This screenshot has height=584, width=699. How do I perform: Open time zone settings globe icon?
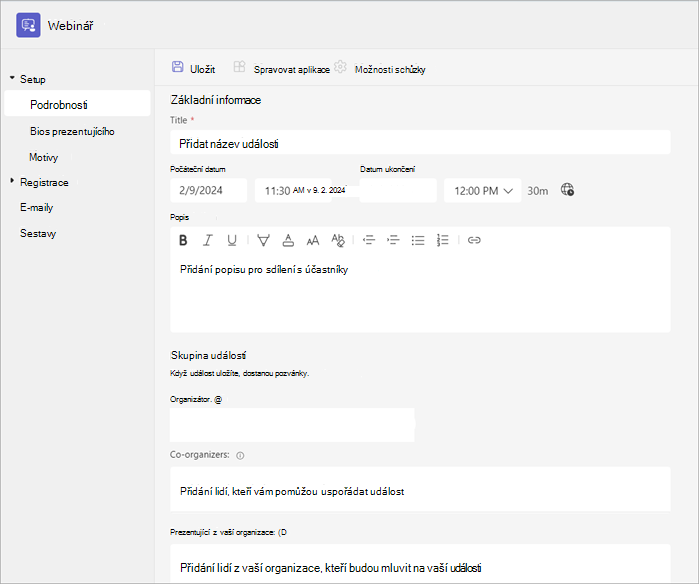click(567, 190)
